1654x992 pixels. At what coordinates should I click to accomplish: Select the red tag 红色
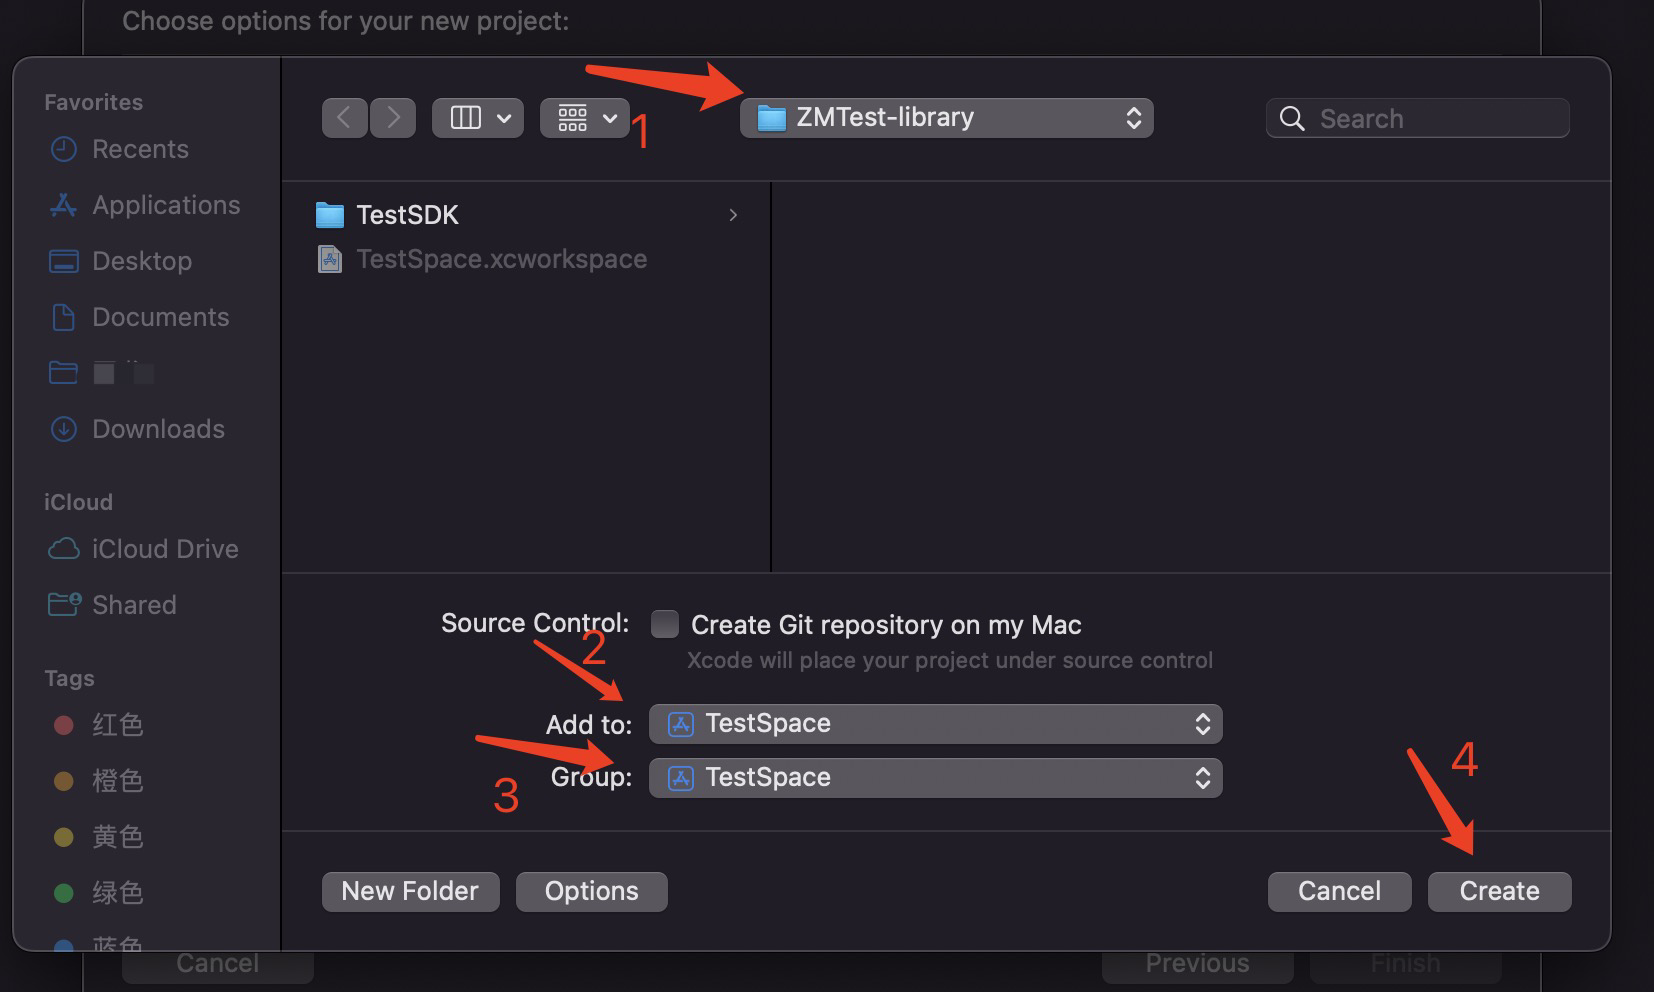[x=117, y=725]
